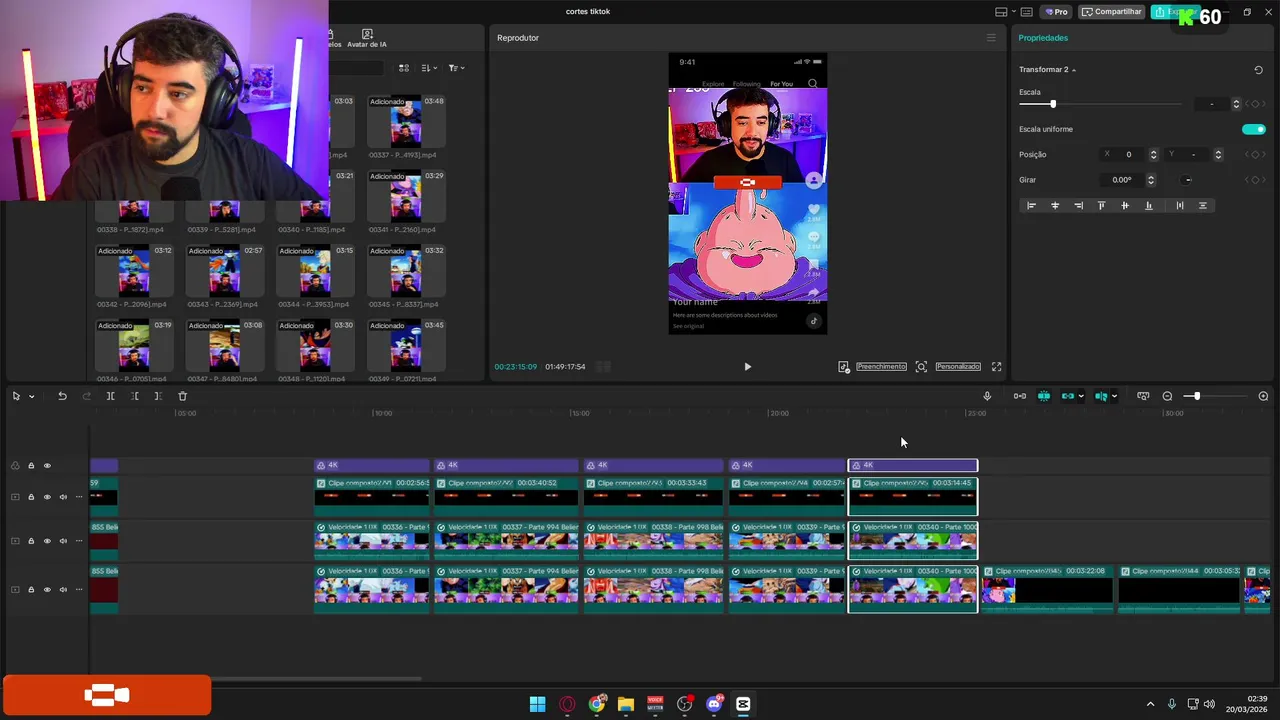
Task: Select the Propriedades tab
Action: pos(1043,38)
